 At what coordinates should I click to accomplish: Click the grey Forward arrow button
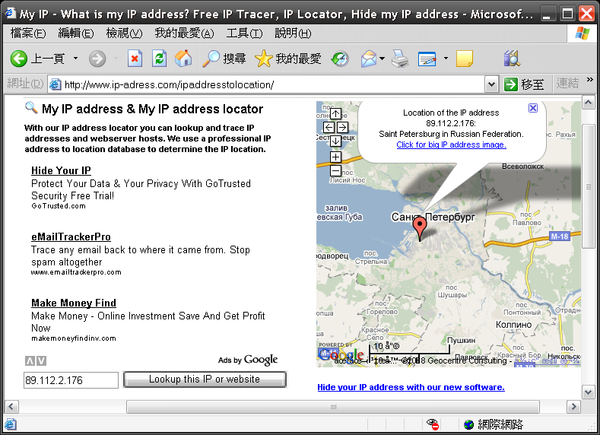click(97, 59)
